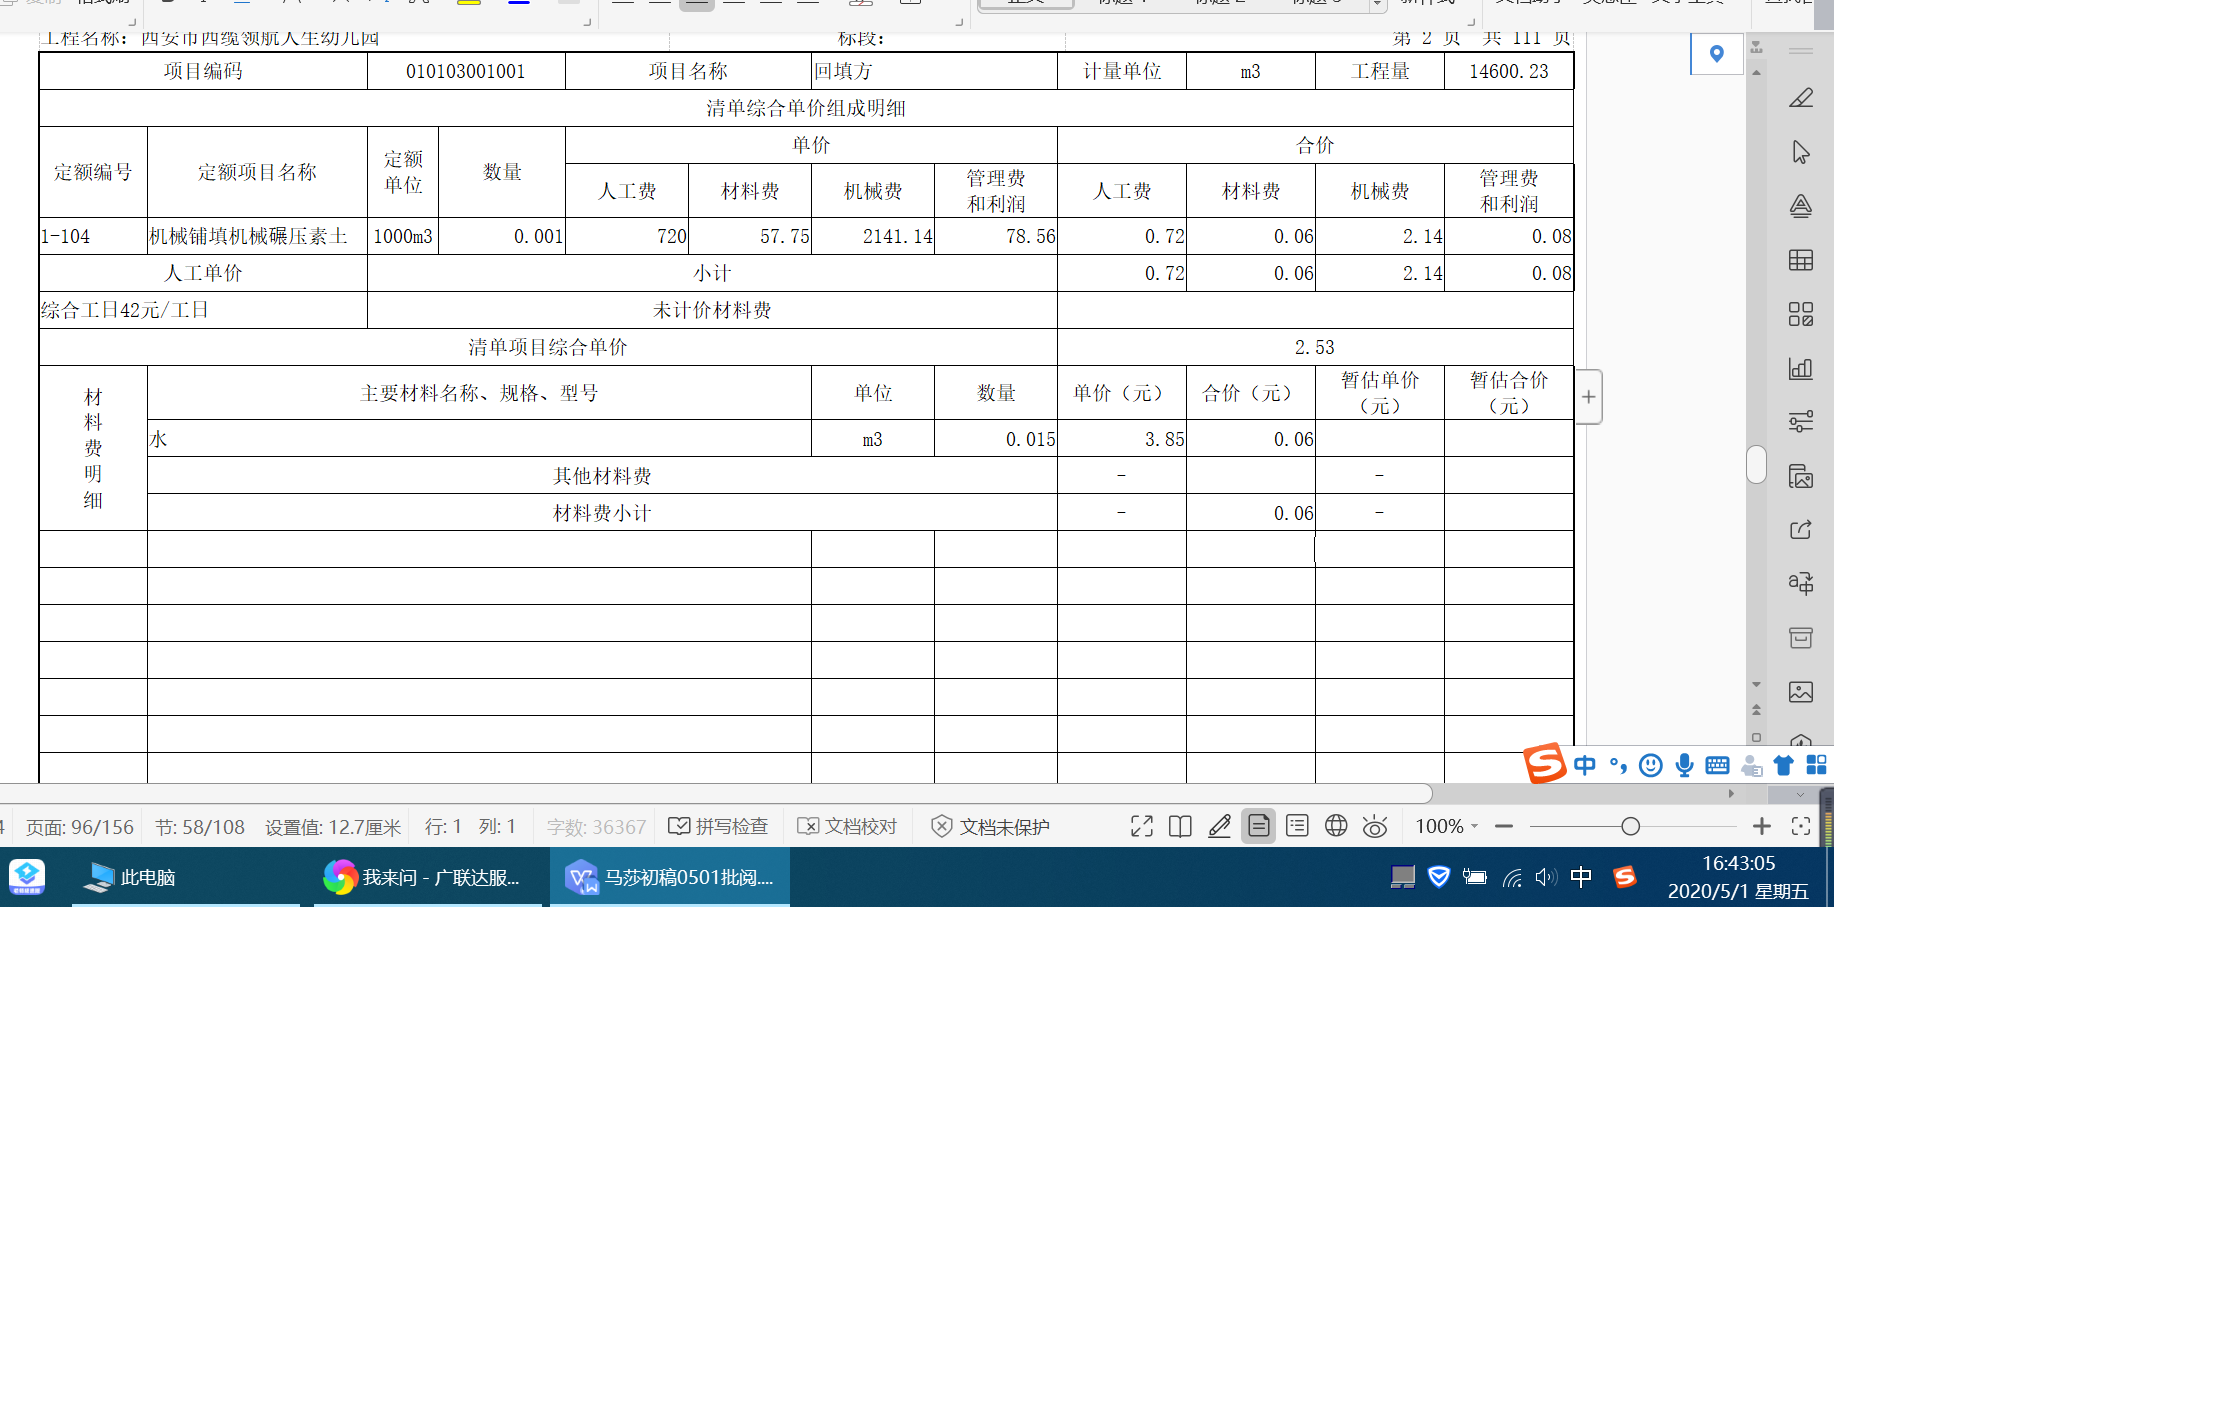Click the zoom in plus button
This screenshot has width=2224, height=1412.
click(1761, 826)
